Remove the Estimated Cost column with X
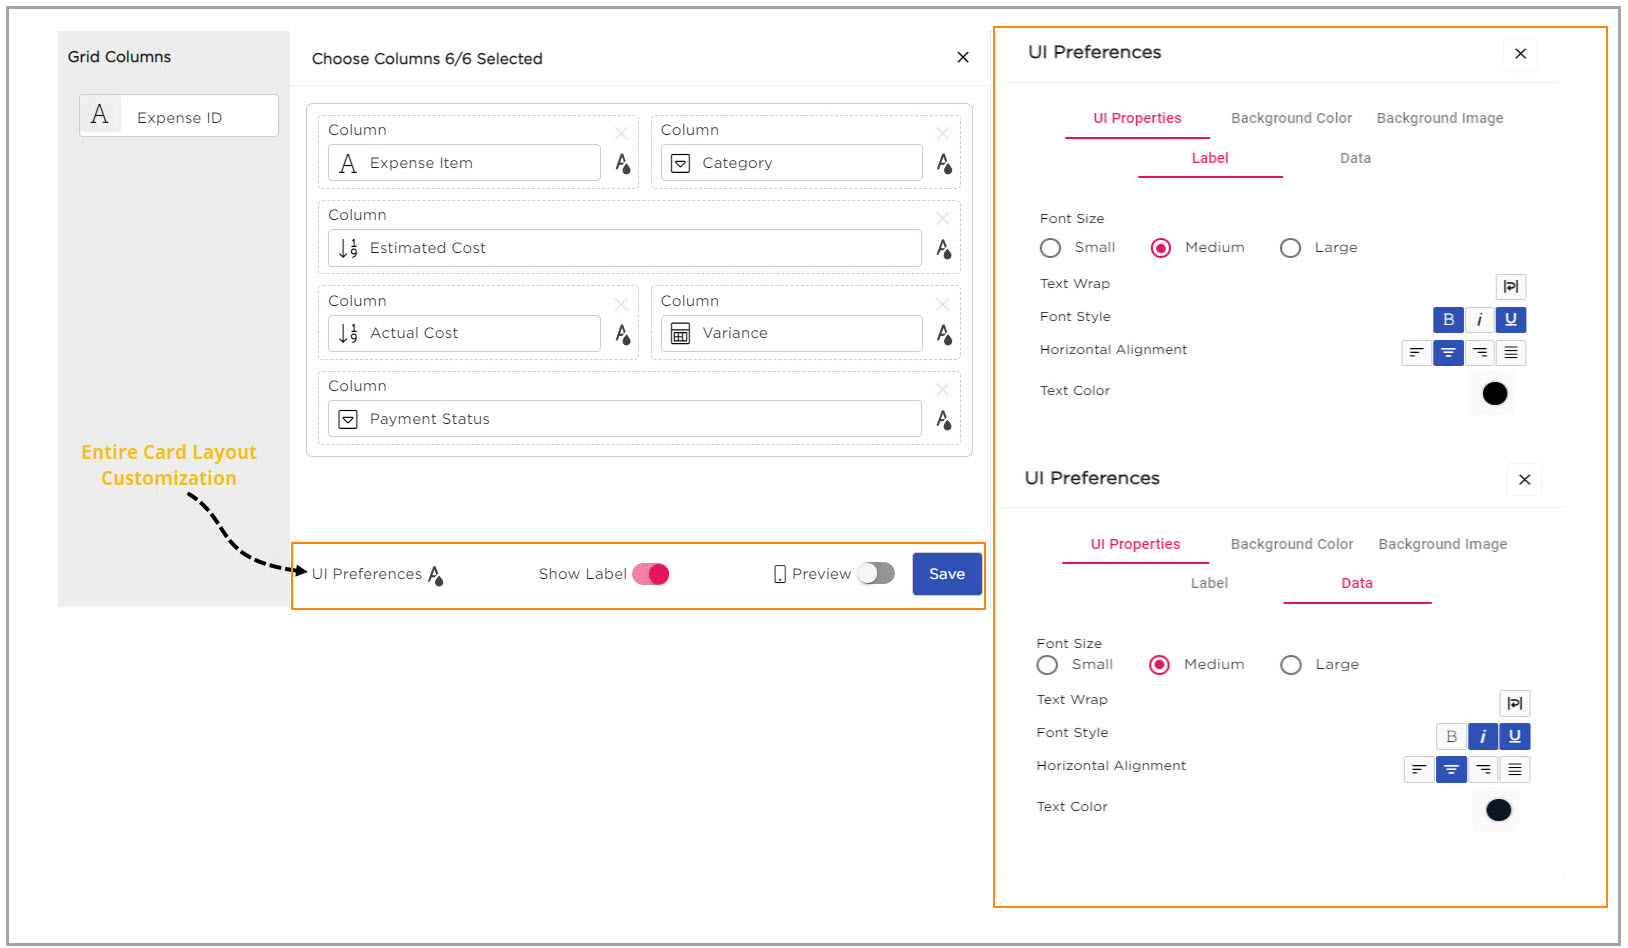Viewport: 1628px width, 948px height. [x=942, y=218]
